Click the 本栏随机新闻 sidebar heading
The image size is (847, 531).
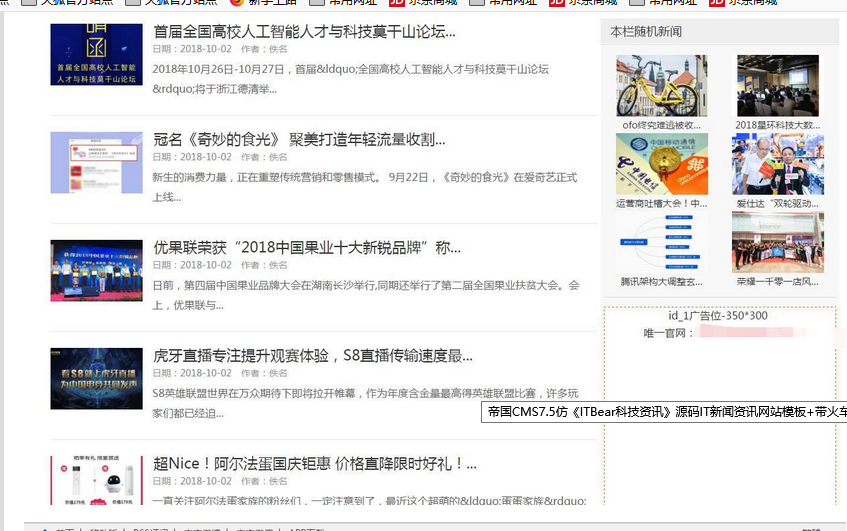pyautogui.click(x=646, y=32)
